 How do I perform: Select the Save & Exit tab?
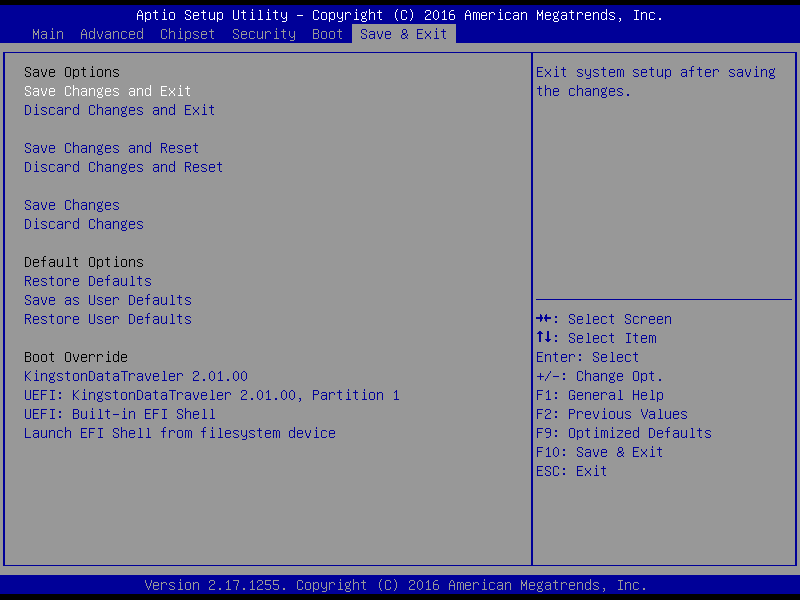click(x=404, y=34)
